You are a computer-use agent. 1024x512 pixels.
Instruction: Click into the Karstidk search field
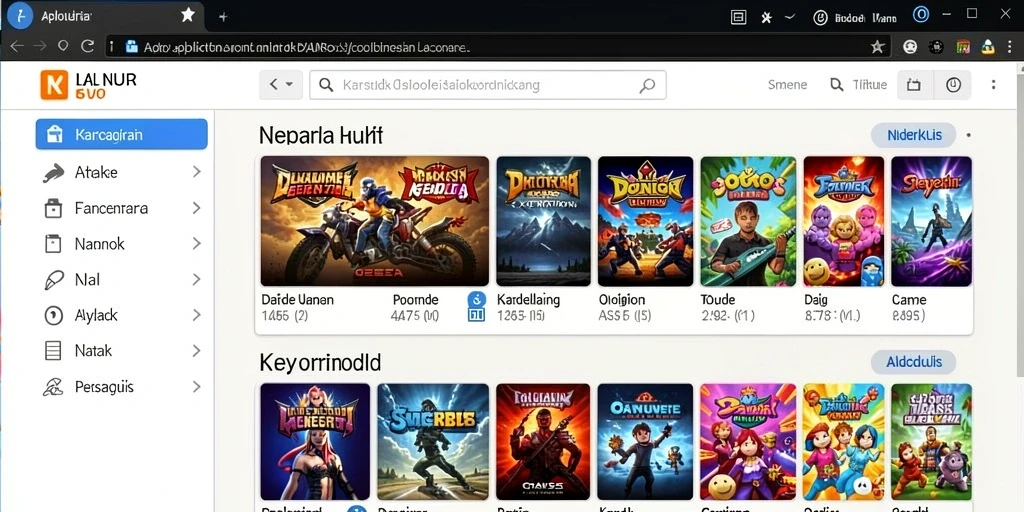488,85
